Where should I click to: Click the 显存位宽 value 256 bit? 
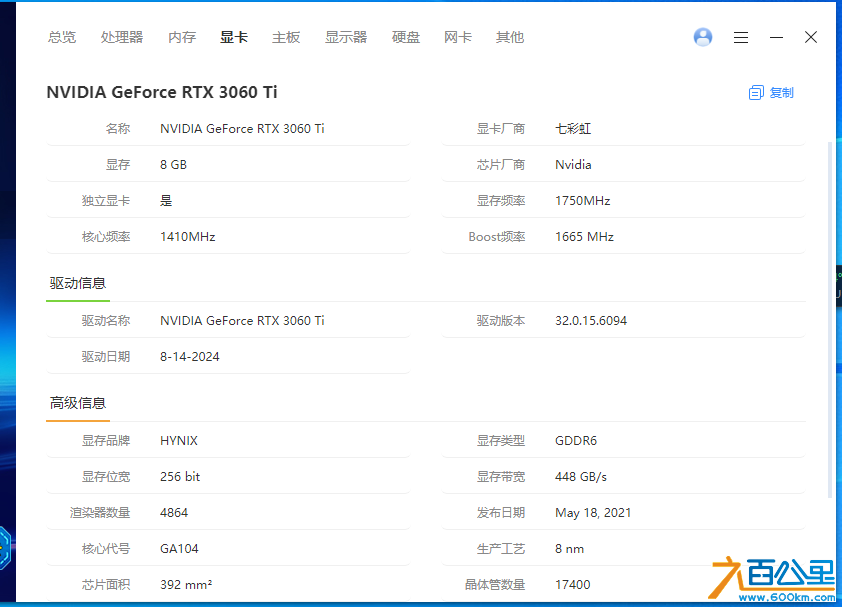180,477
